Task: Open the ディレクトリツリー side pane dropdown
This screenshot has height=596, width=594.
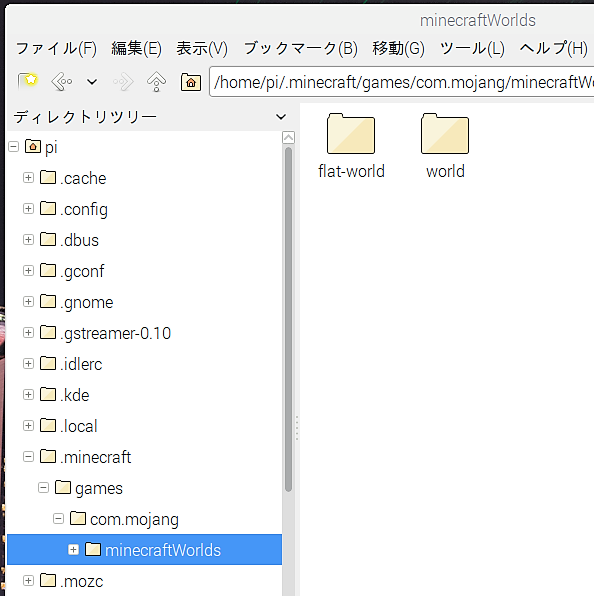Action: [x=281, y=117]
